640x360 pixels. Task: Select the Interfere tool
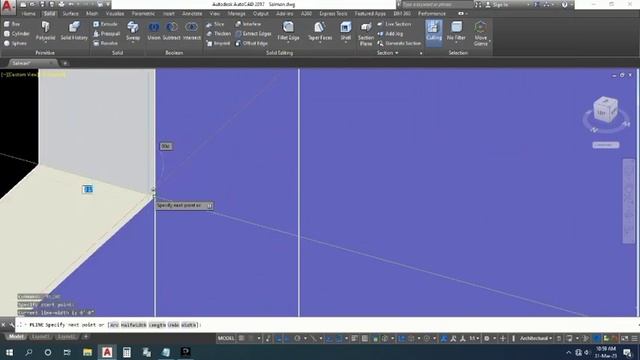point(248,24)
